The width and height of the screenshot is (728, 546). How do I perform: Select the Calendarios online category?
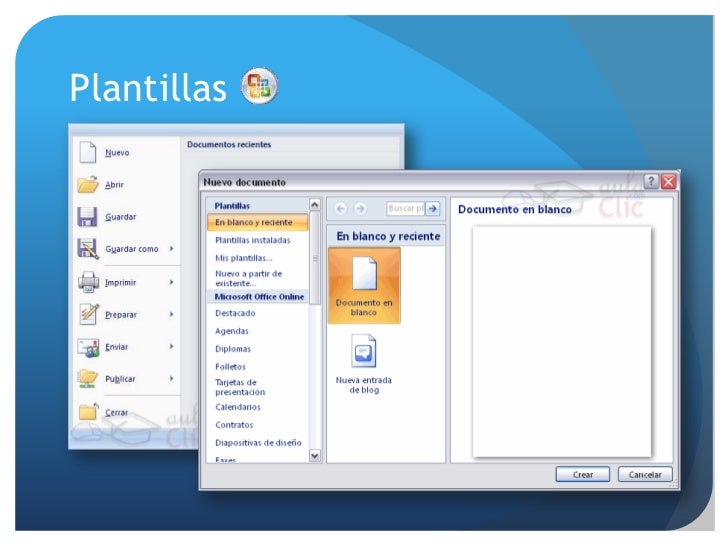(x=238, y=407)
